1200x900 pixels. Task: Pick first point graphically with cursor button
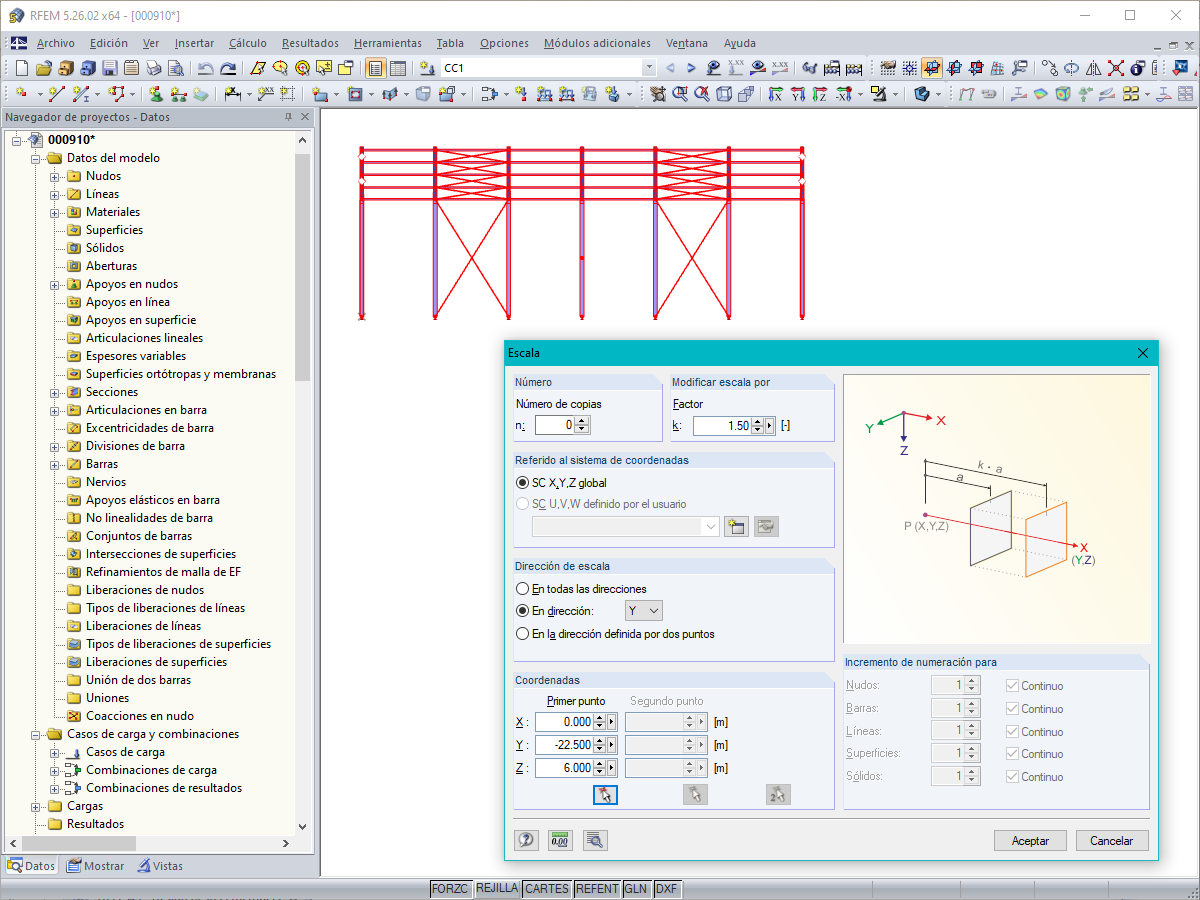[605, 795]
